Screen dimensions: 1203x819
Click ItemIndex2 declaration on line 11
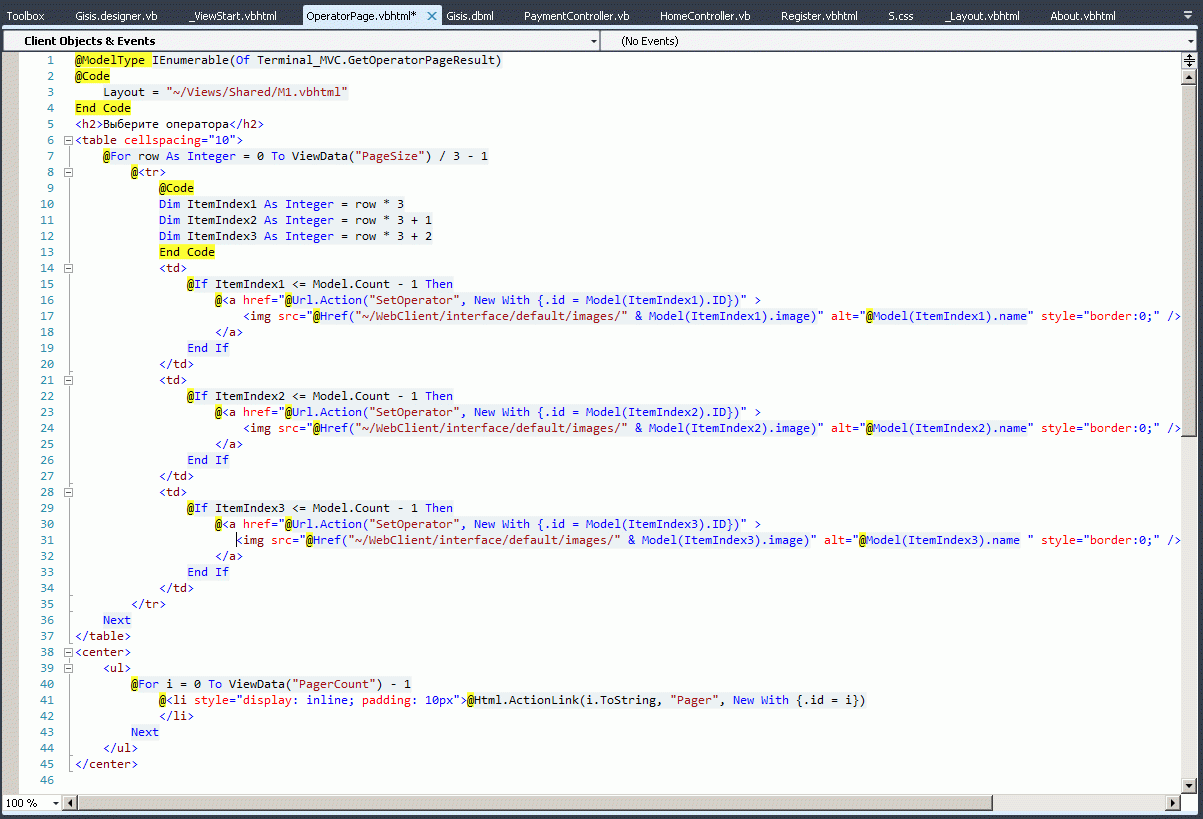click(x=222, y=220)
